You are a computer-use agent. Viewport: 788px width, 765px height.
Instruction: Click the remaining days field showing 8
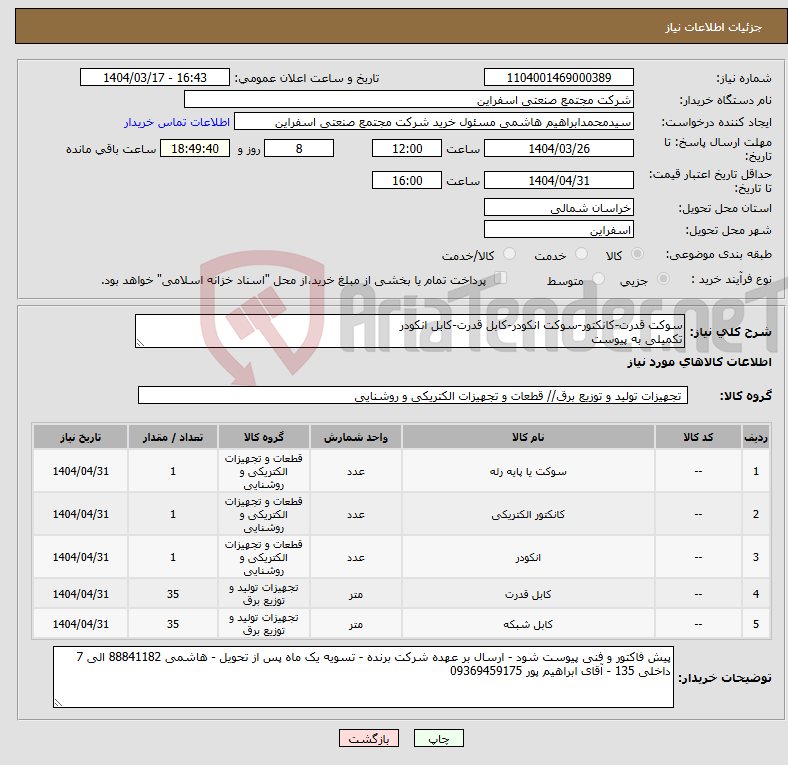[x=299, y=148]
